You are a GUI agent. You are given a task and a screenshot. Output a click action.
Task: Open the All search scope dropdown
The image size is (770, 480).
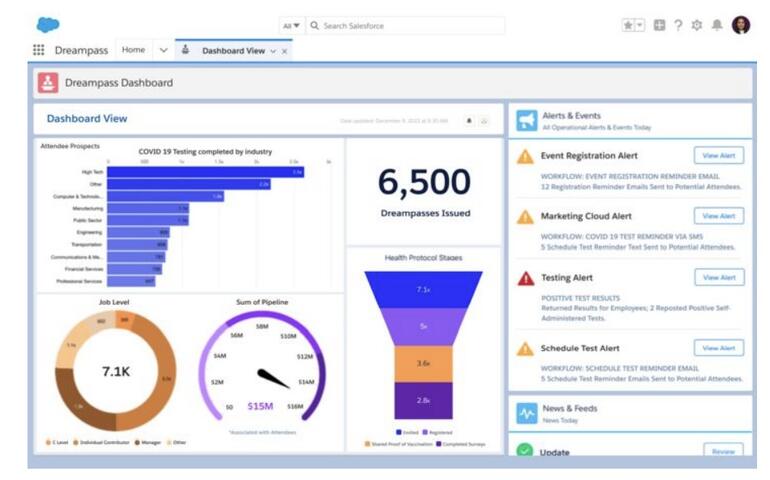291,26
